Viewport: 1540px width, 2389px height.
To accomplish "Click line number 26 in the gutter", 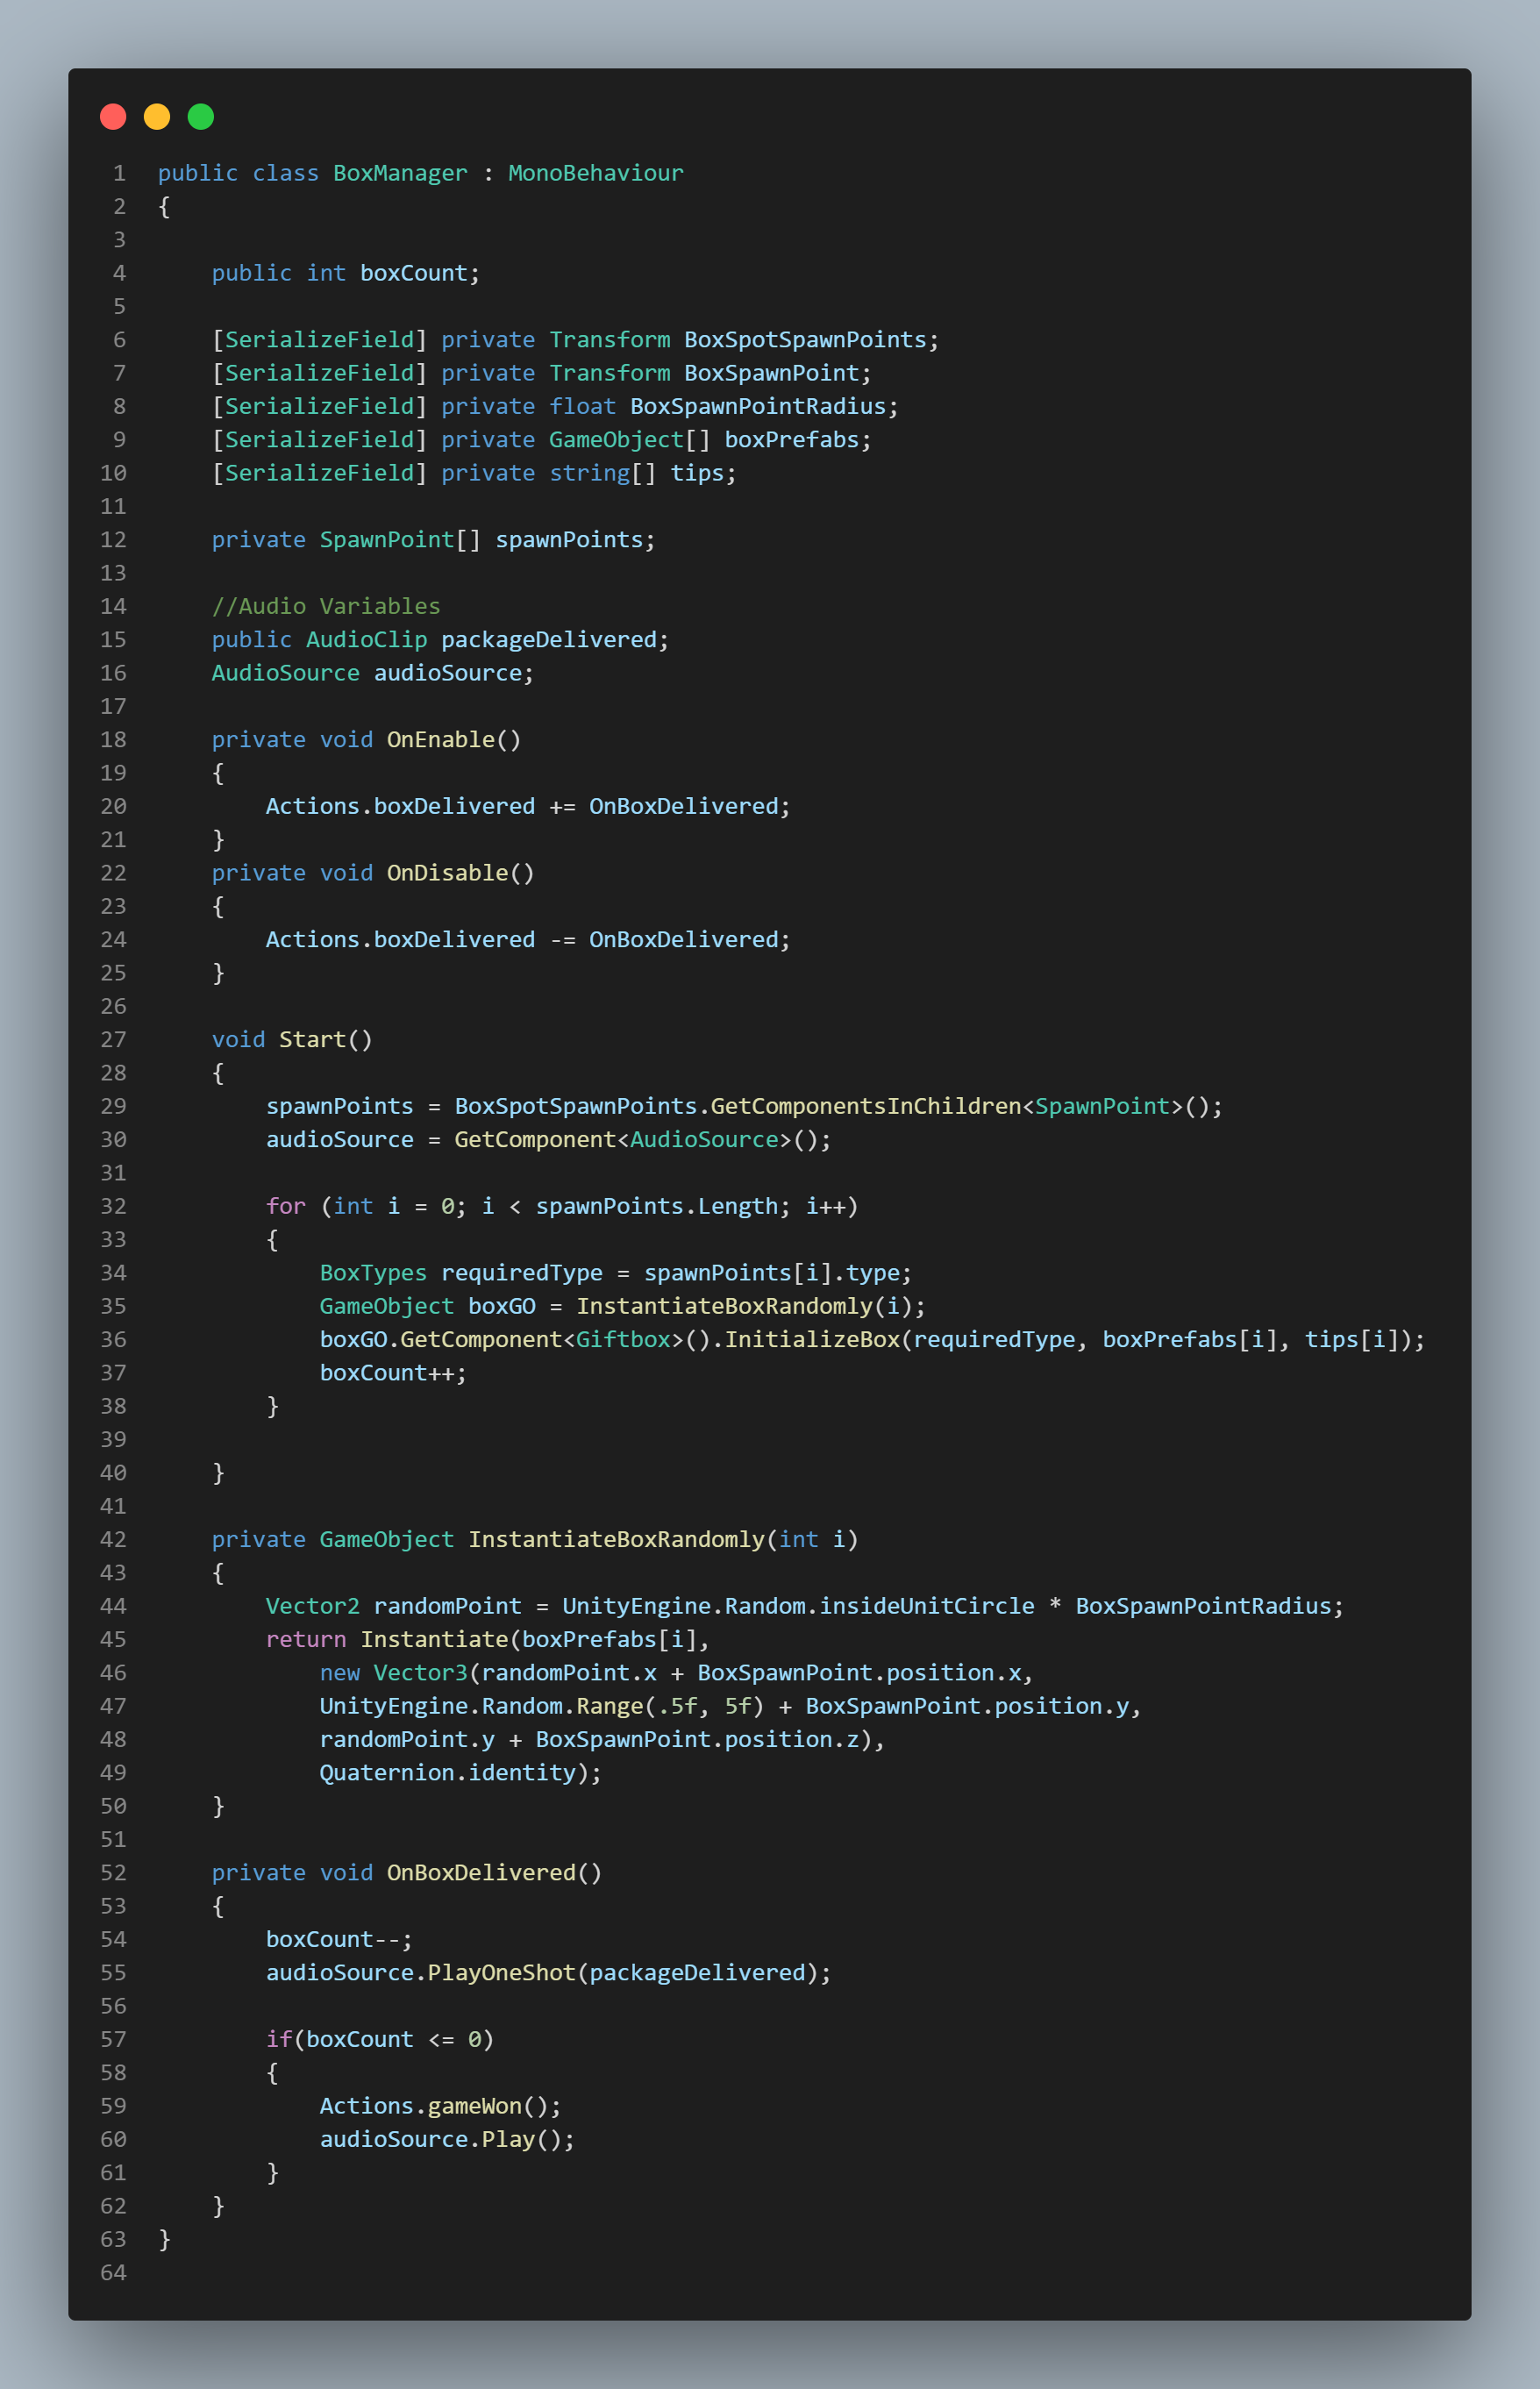I will (113, 1006).
